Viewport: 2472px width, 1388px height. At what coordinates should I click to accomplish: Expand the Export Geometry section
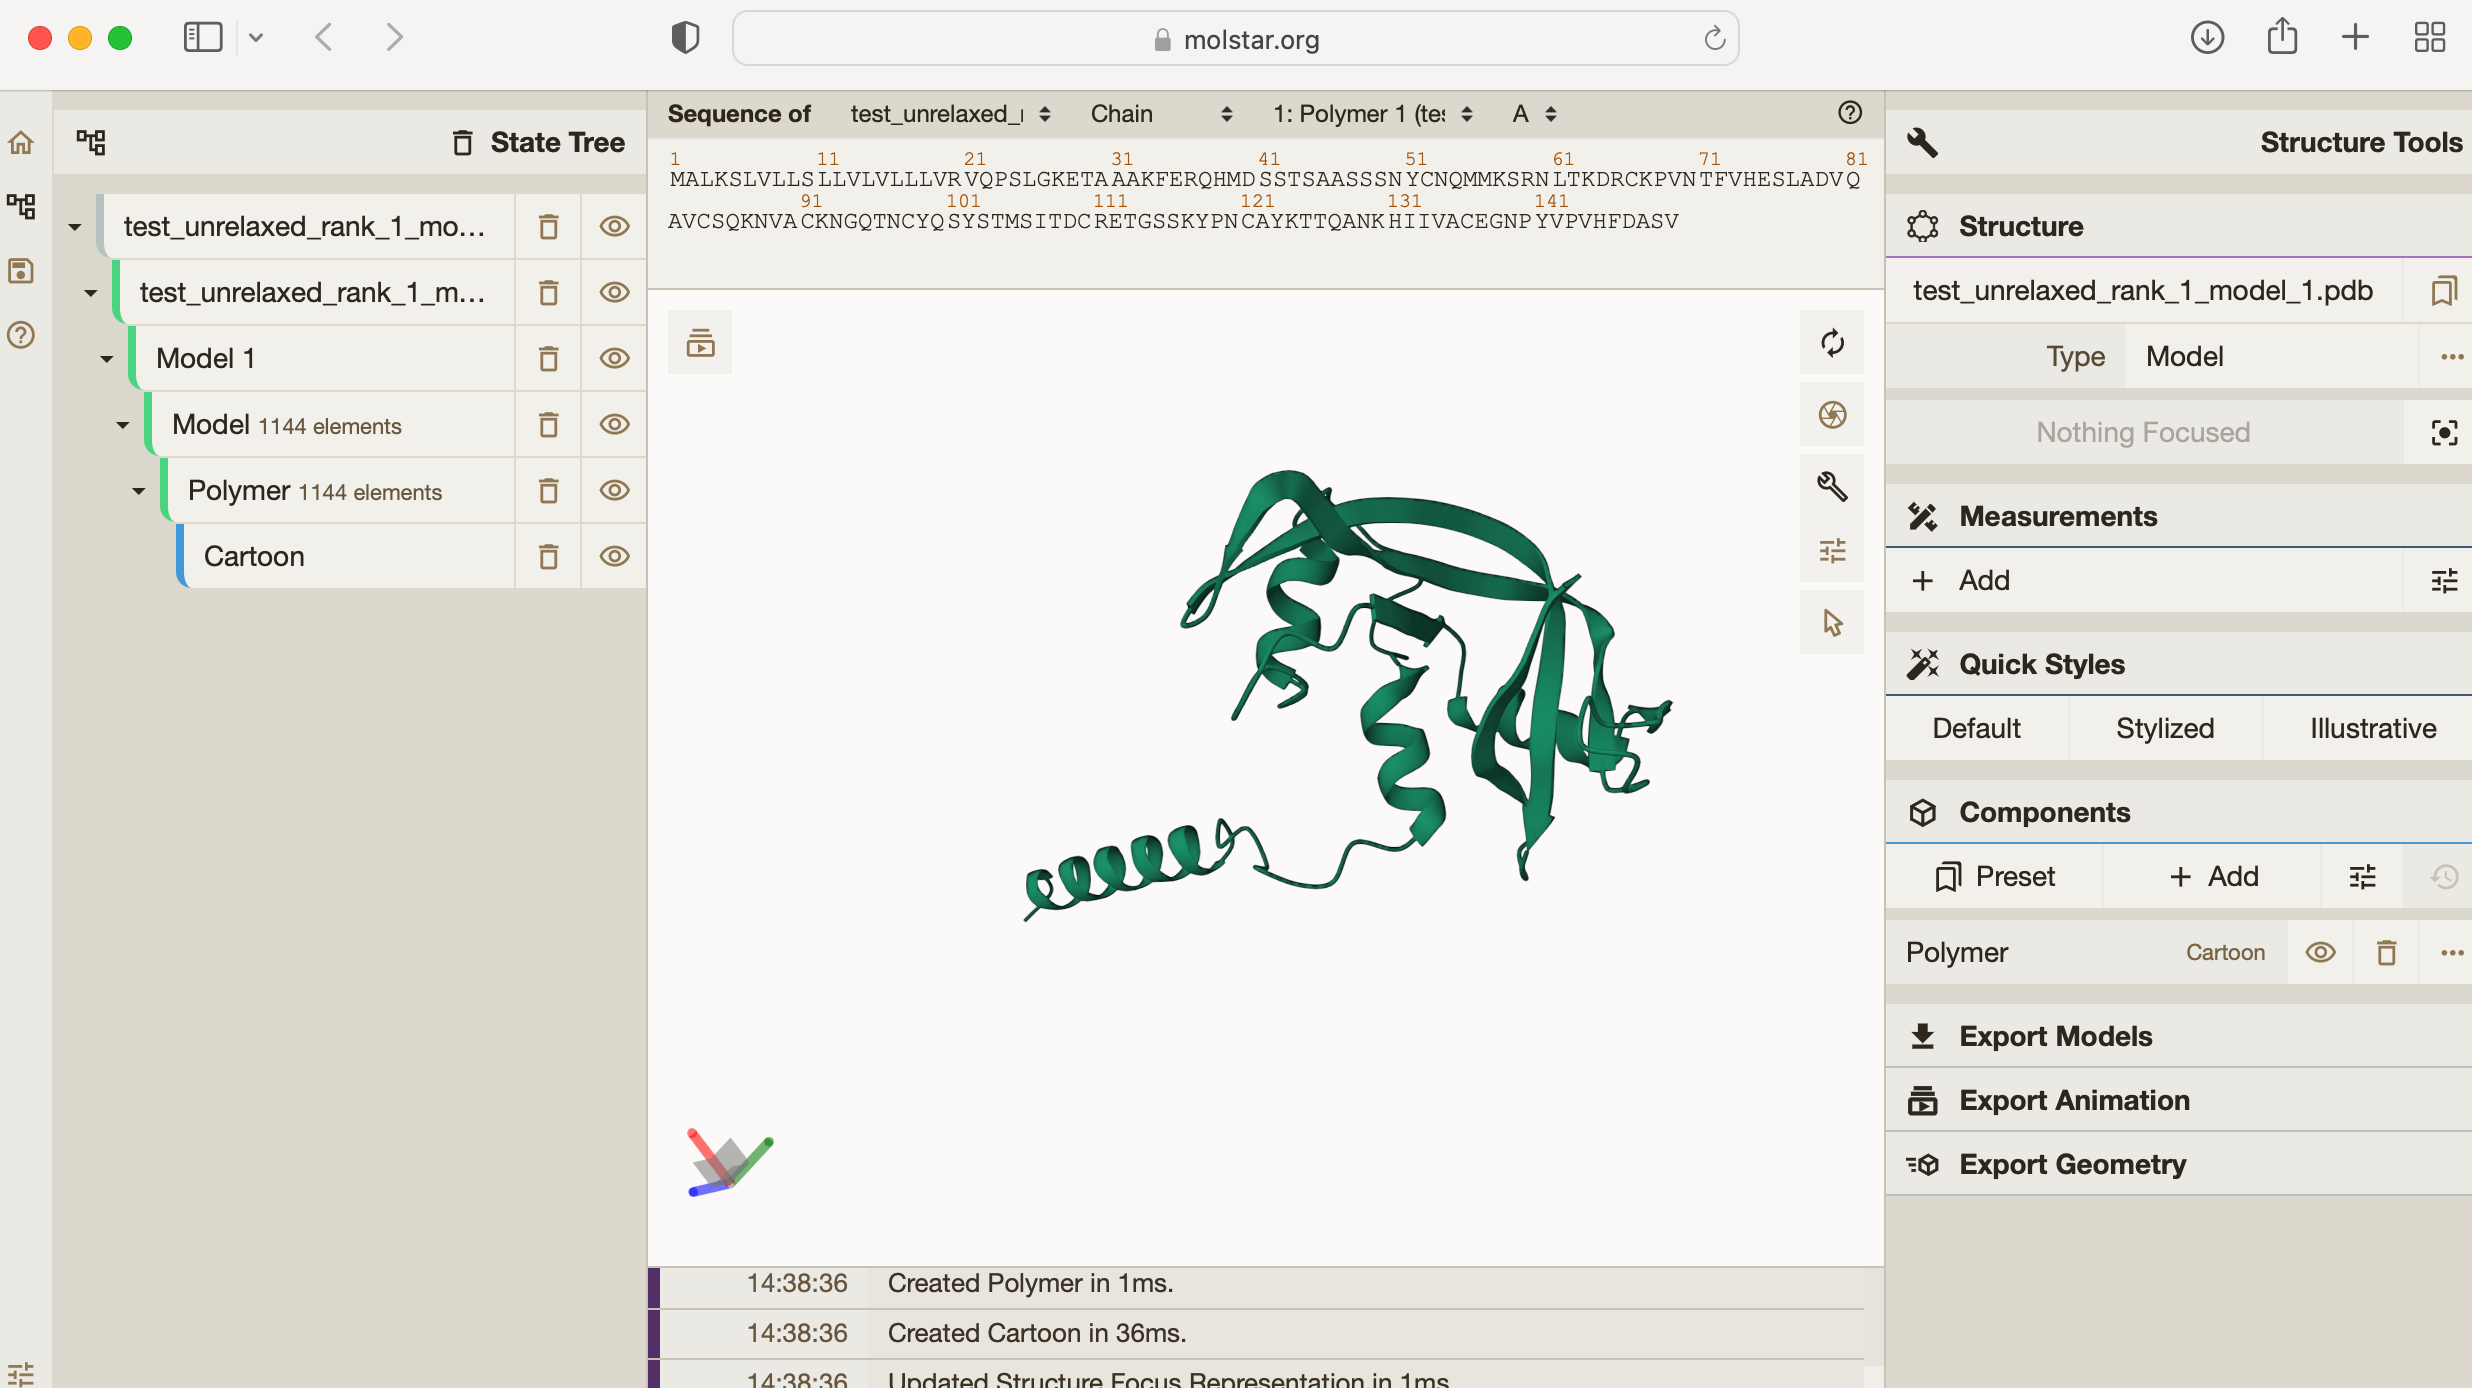2179,1165
